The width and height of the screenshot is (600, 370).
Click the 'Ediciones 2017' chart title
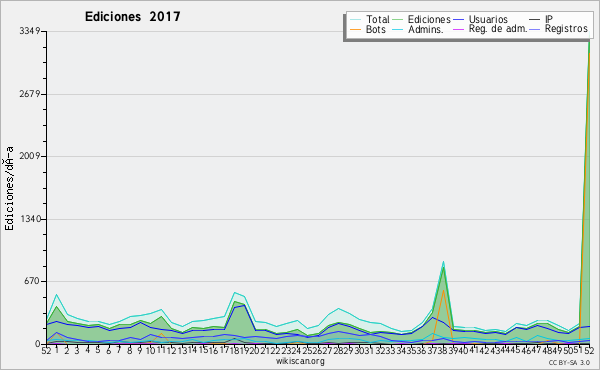[132, 17]
